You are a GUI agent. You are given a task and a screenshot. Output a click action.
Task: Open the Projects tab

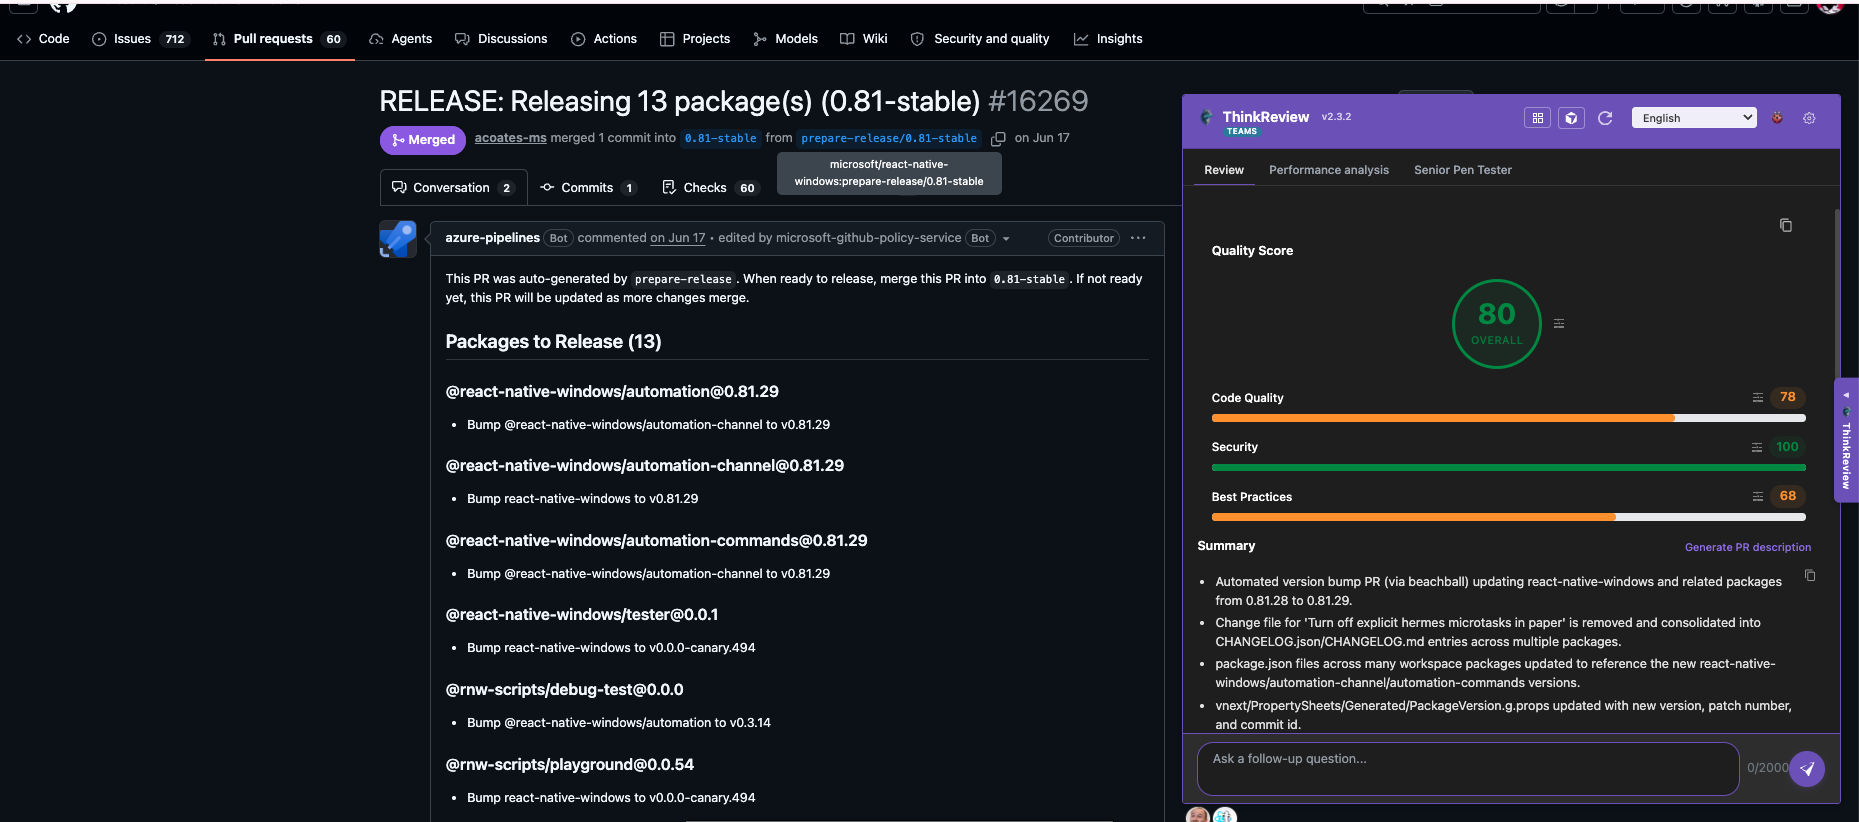click(x=695, y=39)
